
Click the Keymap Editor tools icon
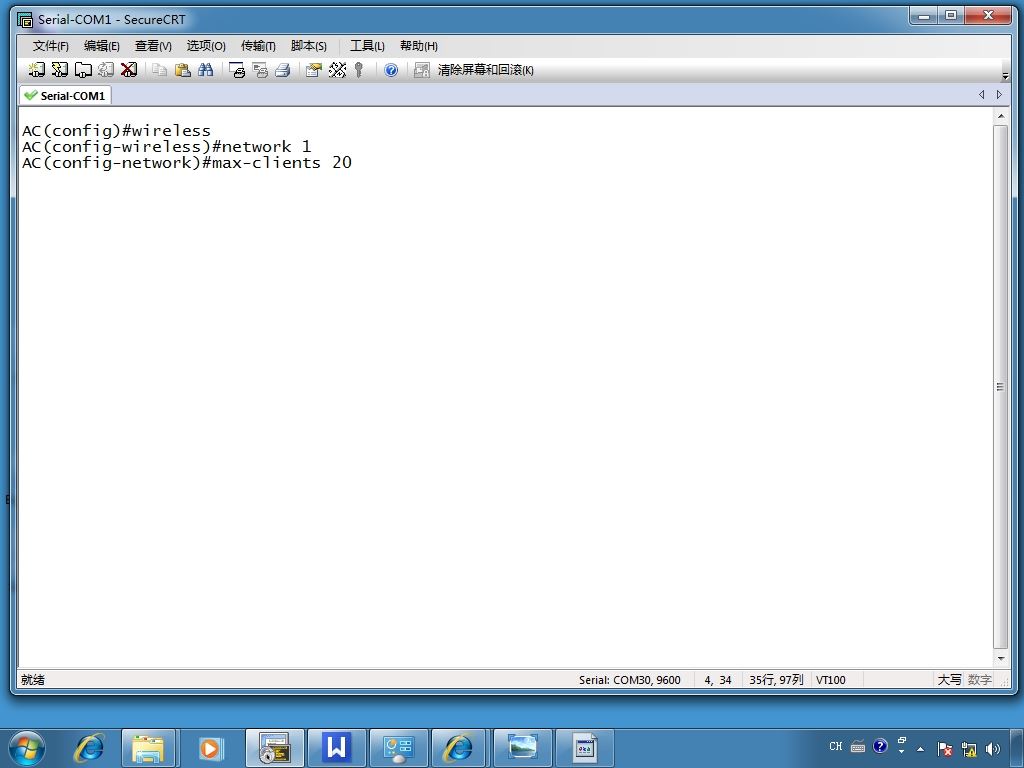pos(337,70)
